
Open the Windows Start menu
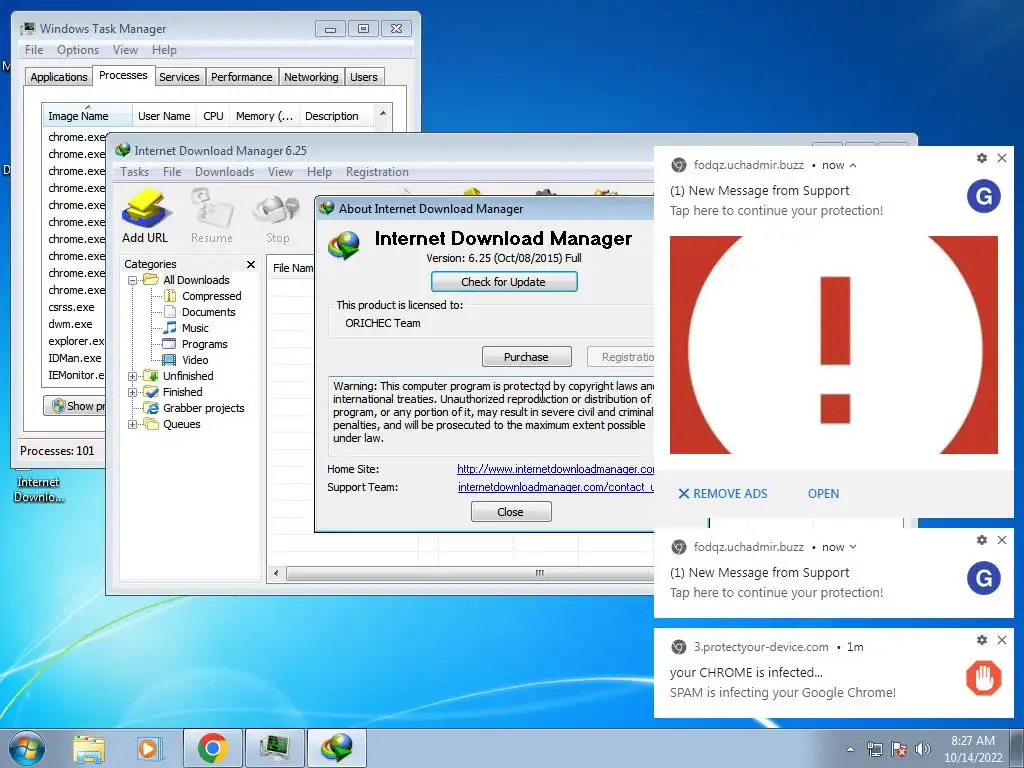(27, 748)
